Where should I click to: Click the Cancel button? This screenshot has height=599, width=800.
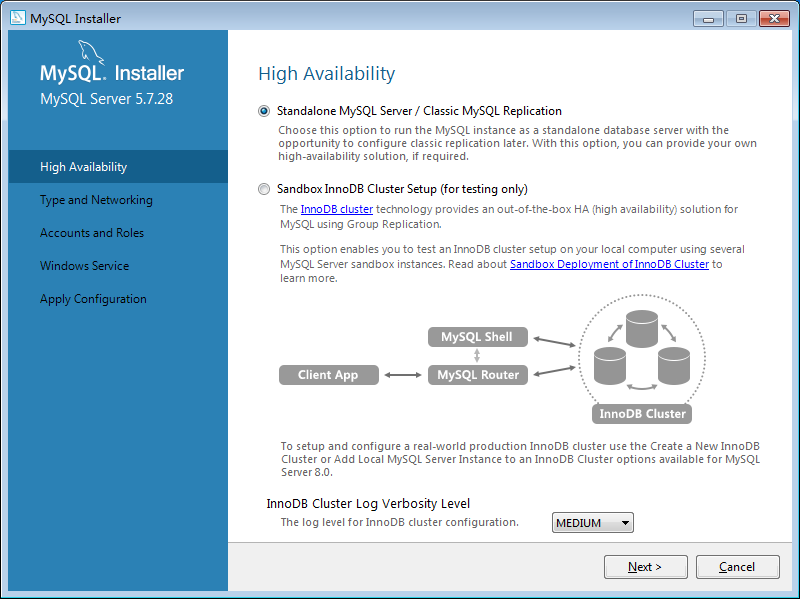pos(737,567)
